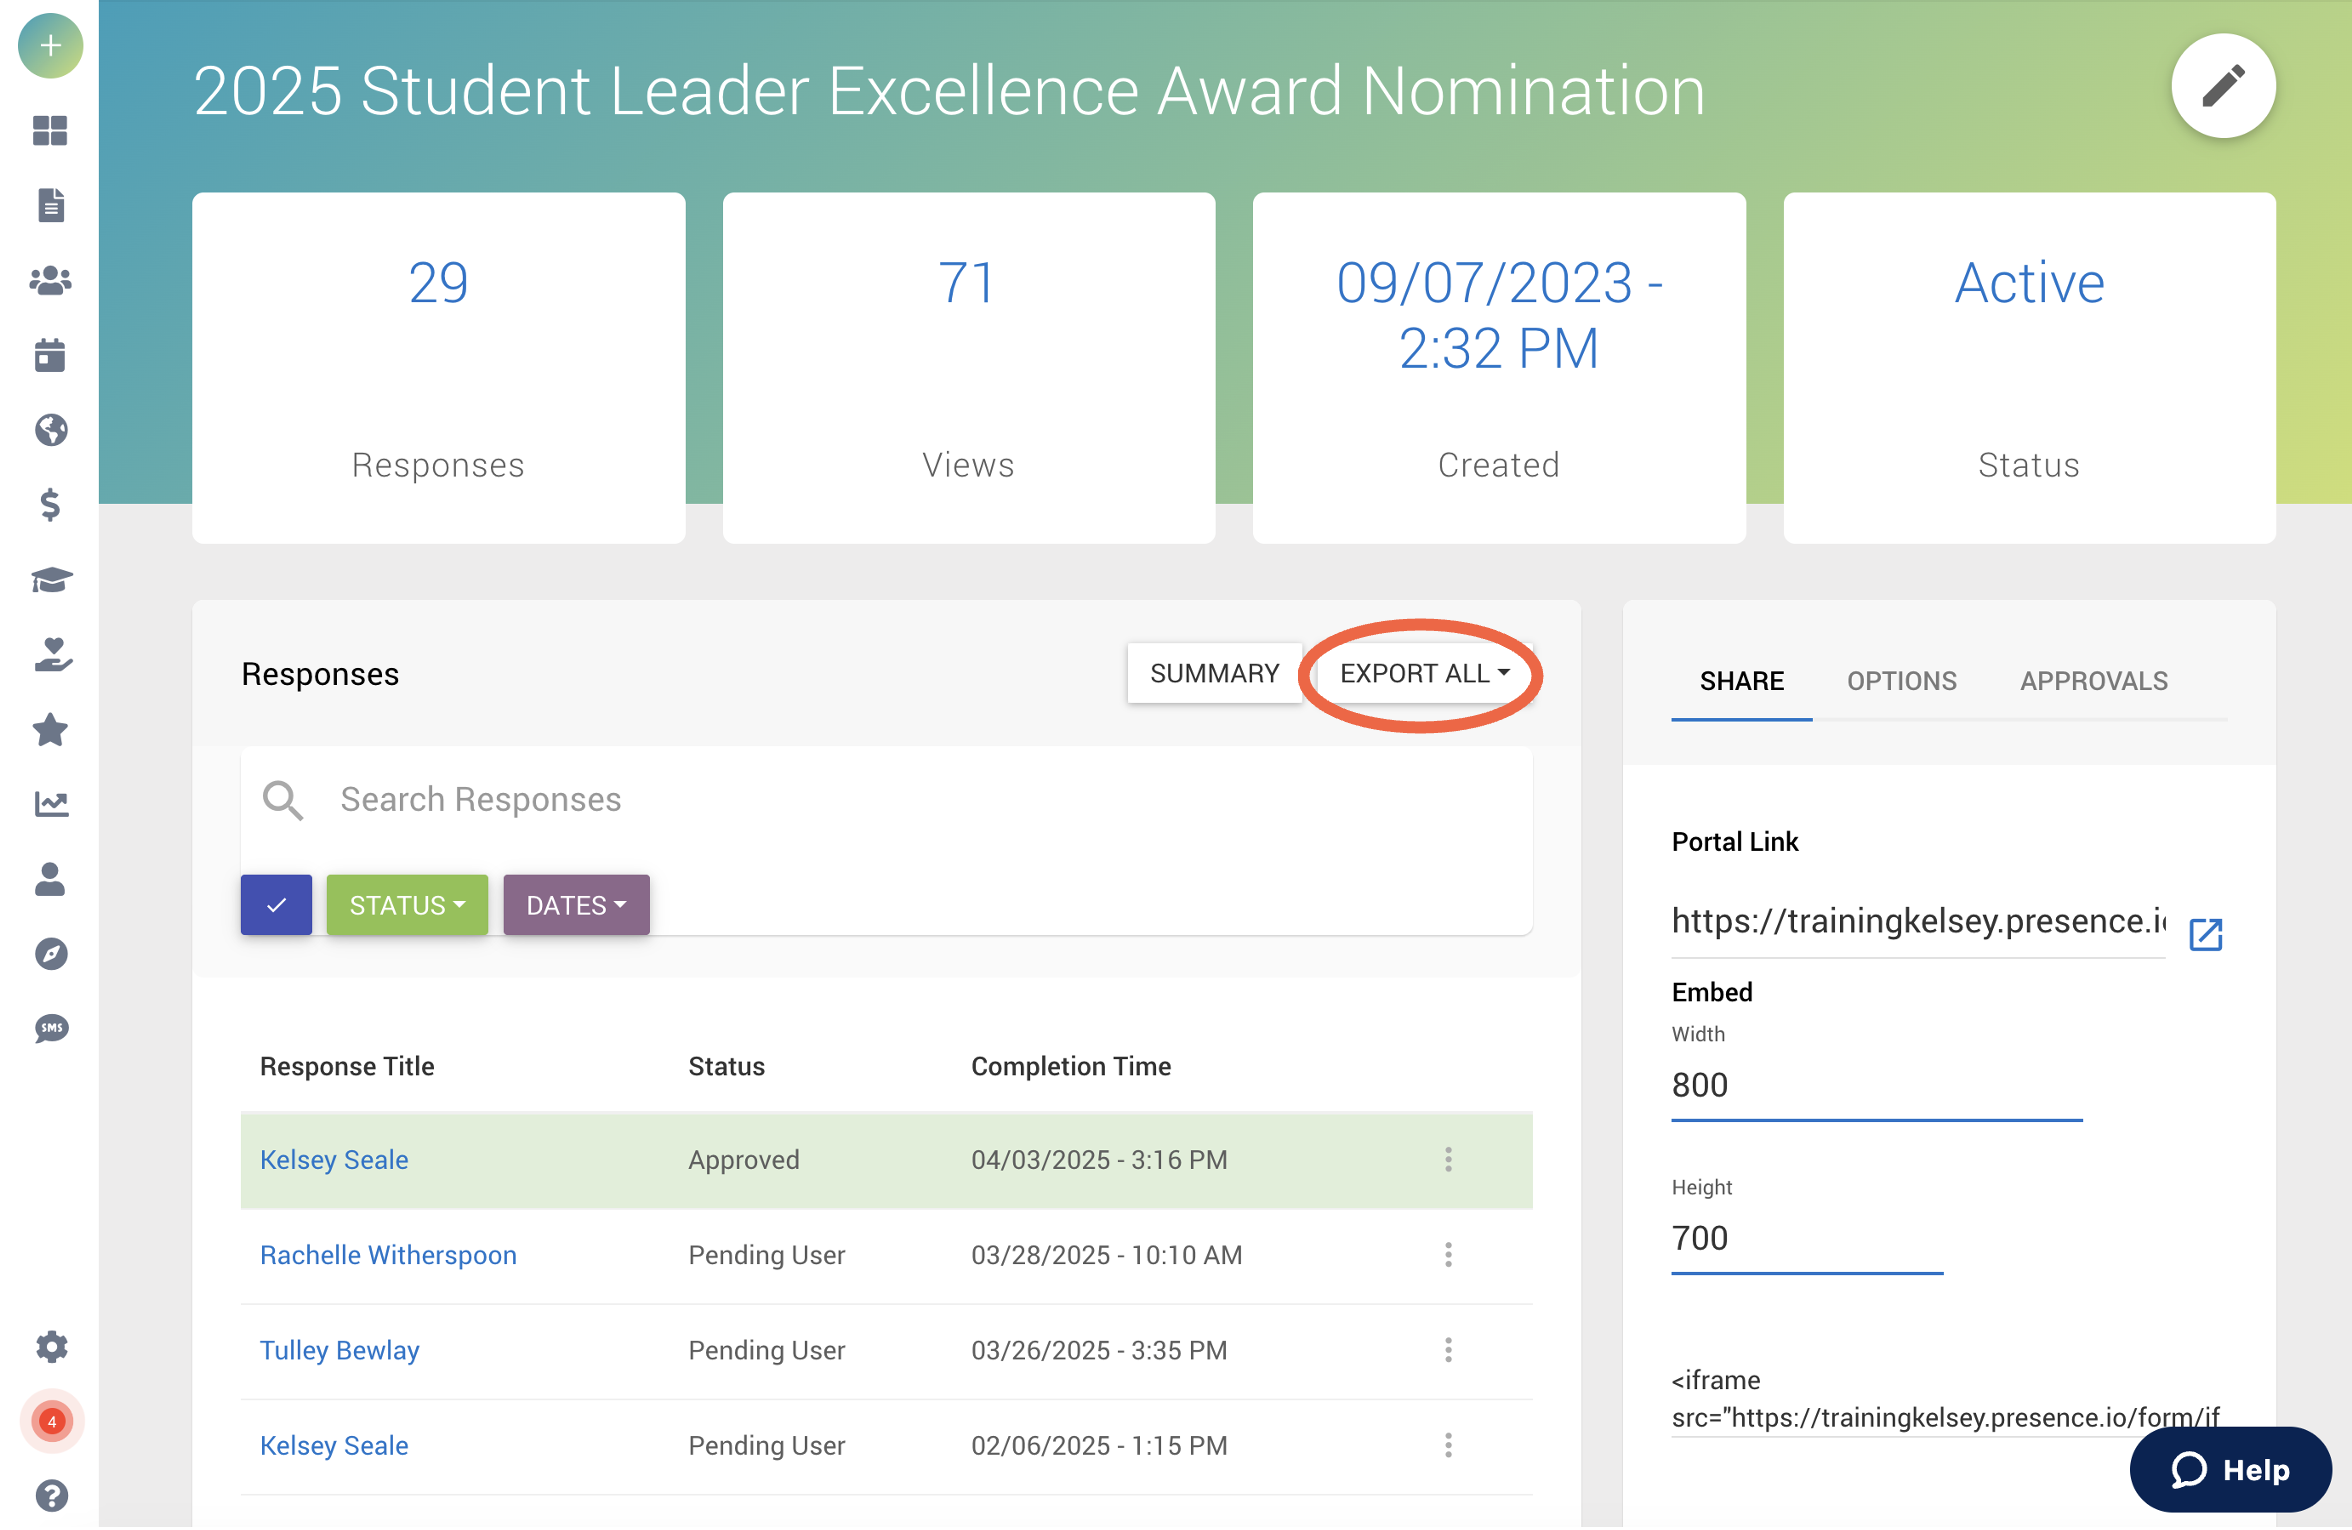
Task: Open Rachelle Witherspoon response link
Action: (388, 1256)
